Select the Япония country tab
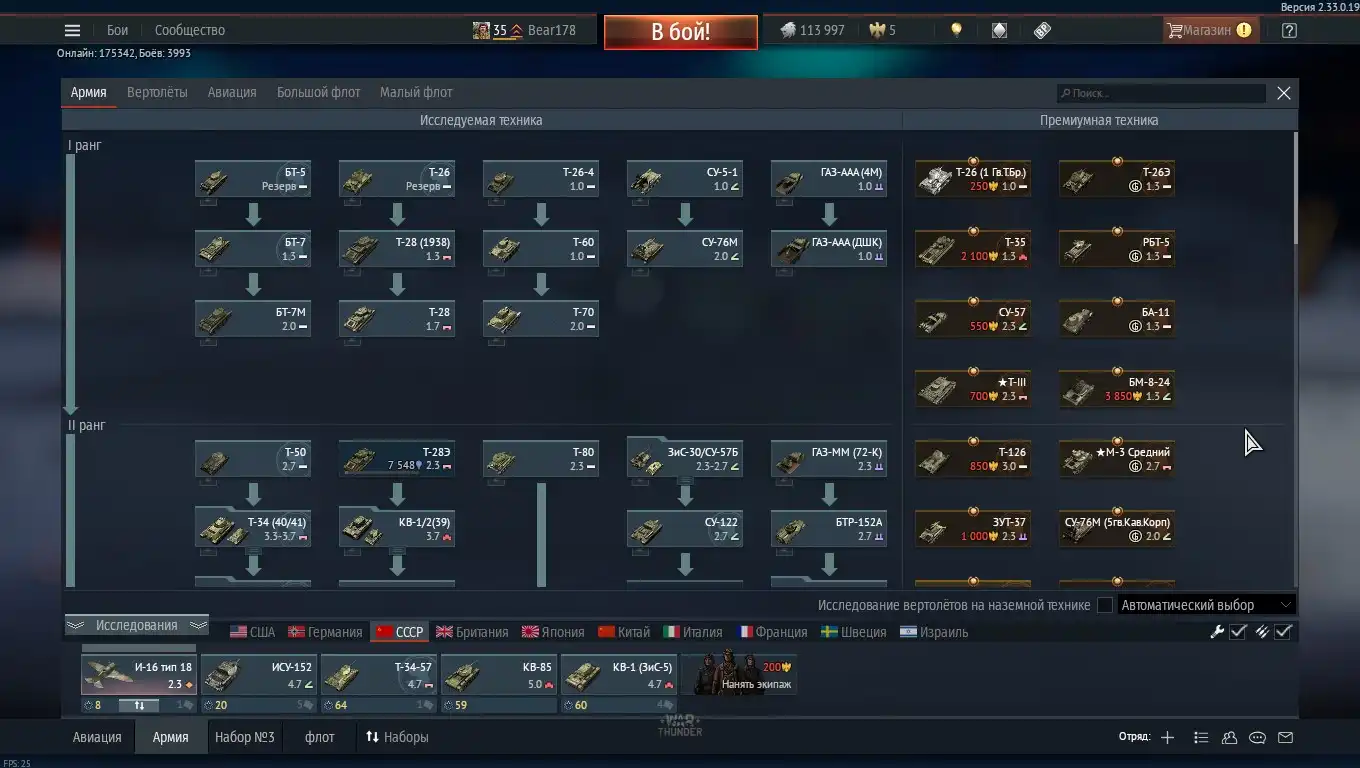The image size is (1360, 768). [x=553, y=632]
